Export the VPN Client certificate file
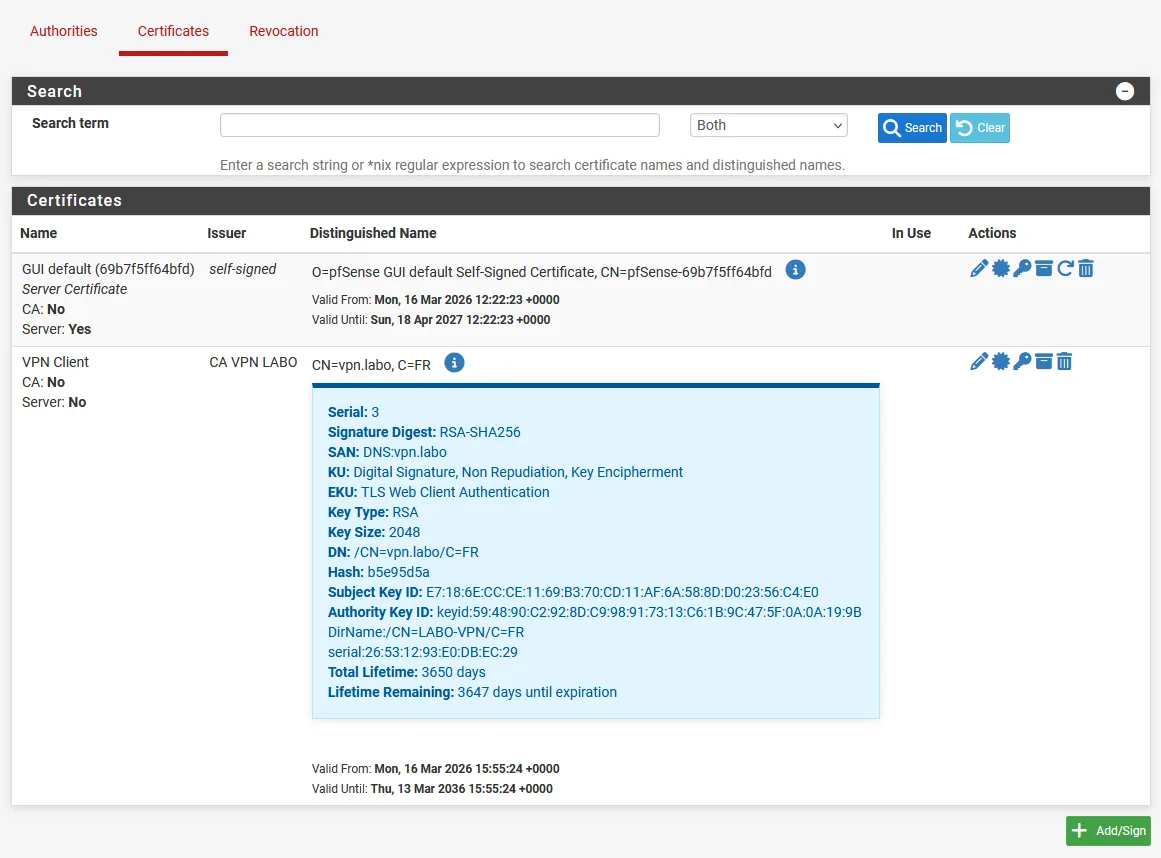The height and width of the screenshot is (858, 1161). (1001, 361)
